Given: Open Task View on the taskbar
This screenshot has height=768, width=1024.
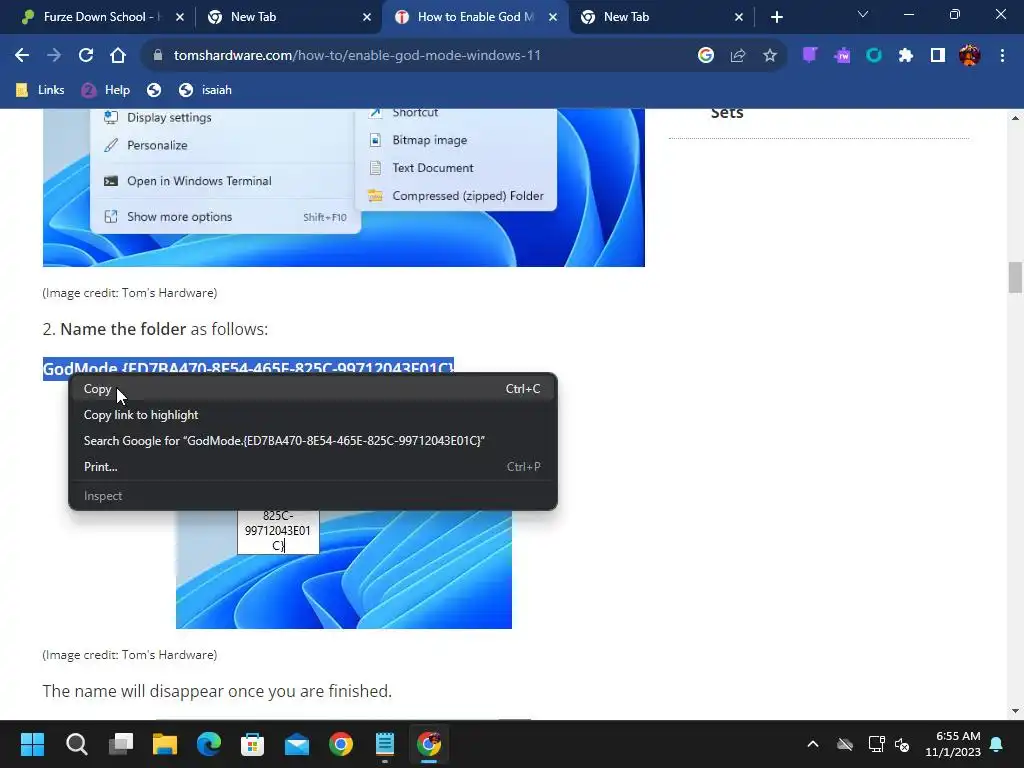Looking at the screenshot, I should (x=121, y=744).
